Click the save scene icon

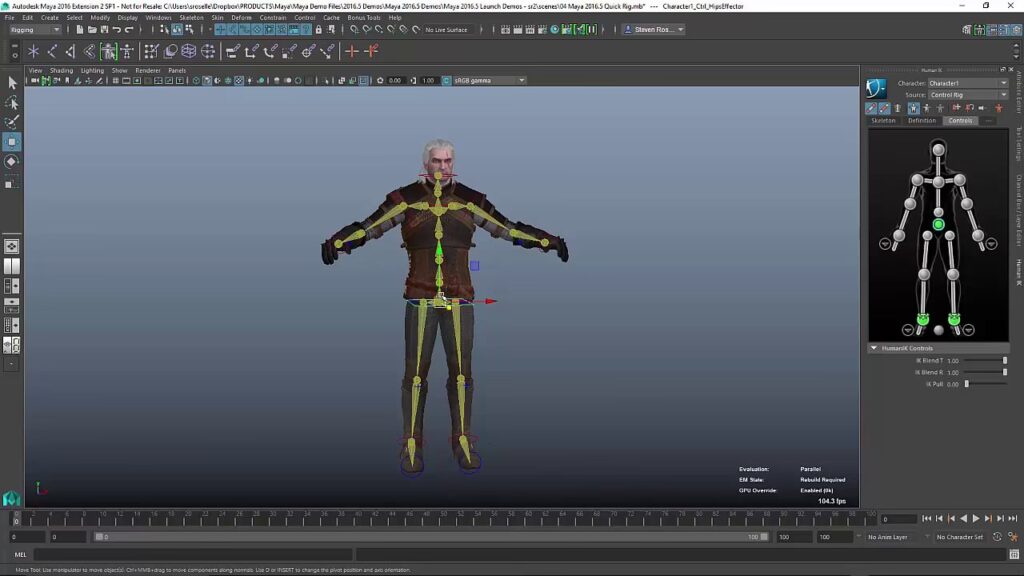point(104,29)
